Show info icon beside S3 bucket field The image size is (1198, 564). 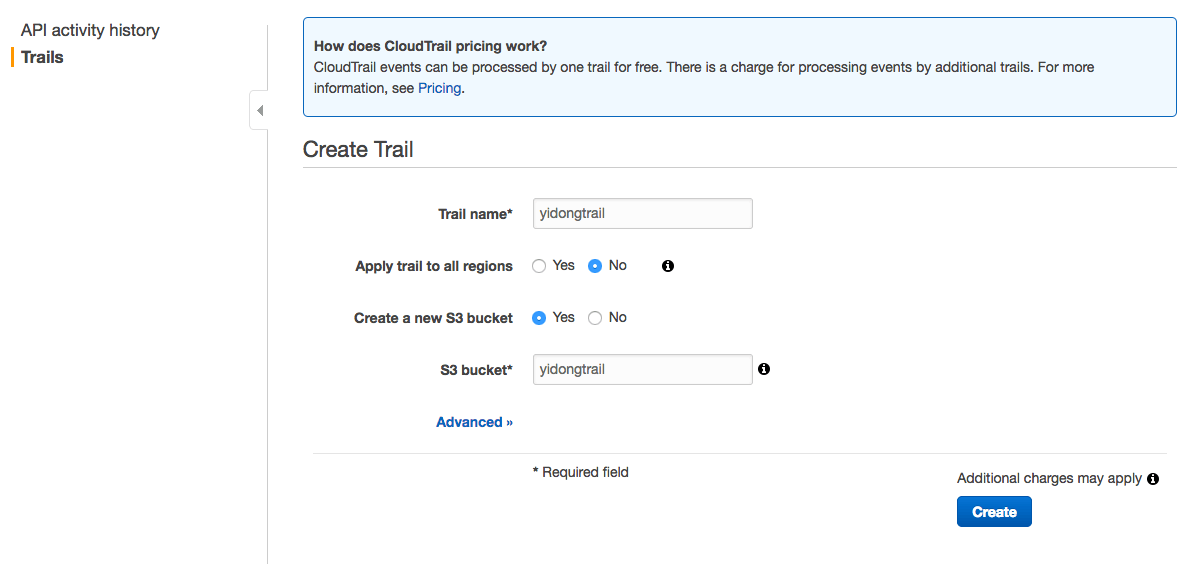764,369
